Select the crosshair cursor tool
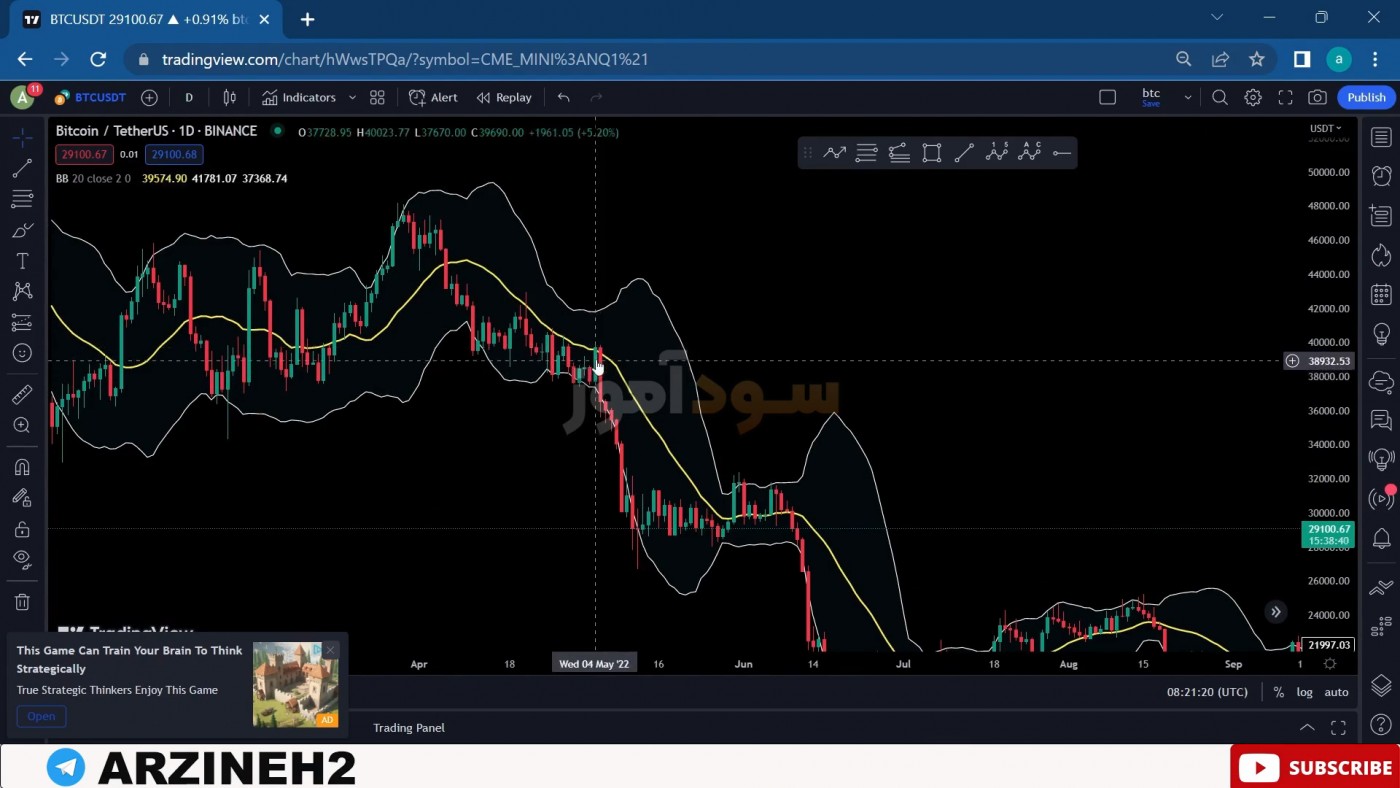This screenshot has height=788, width=1400. 22,137
